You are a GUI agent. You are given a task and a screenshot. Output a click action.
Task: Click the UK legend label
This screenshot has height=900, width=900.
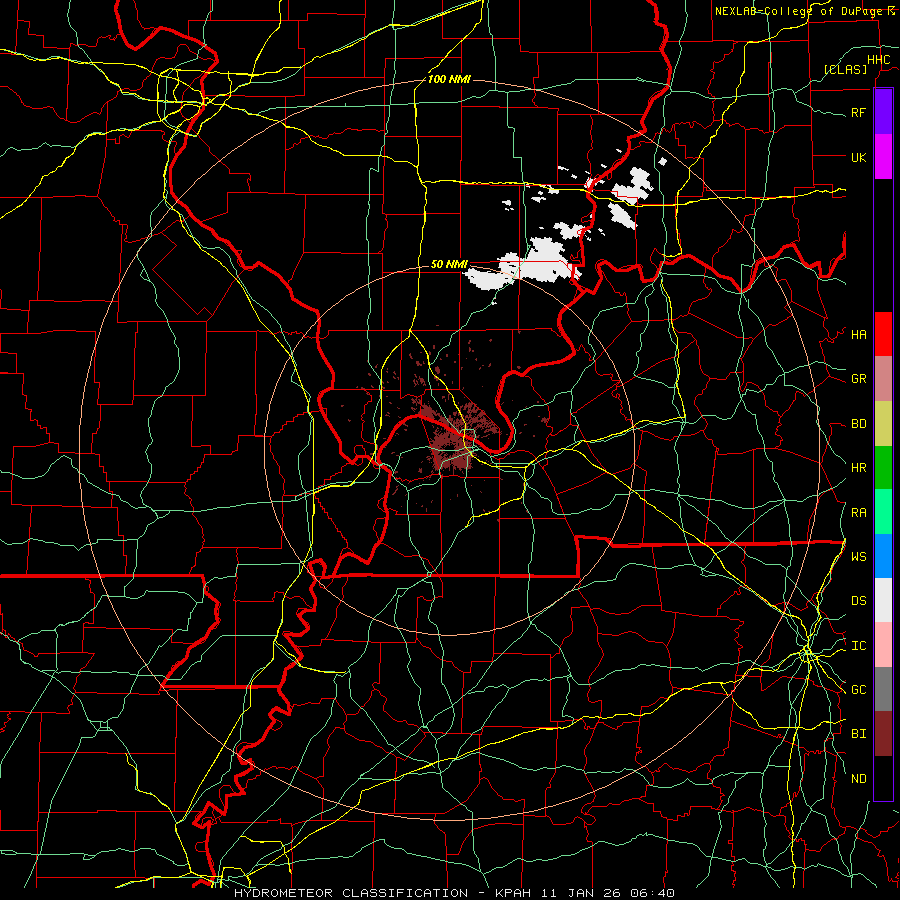click(x=858, y=157)
